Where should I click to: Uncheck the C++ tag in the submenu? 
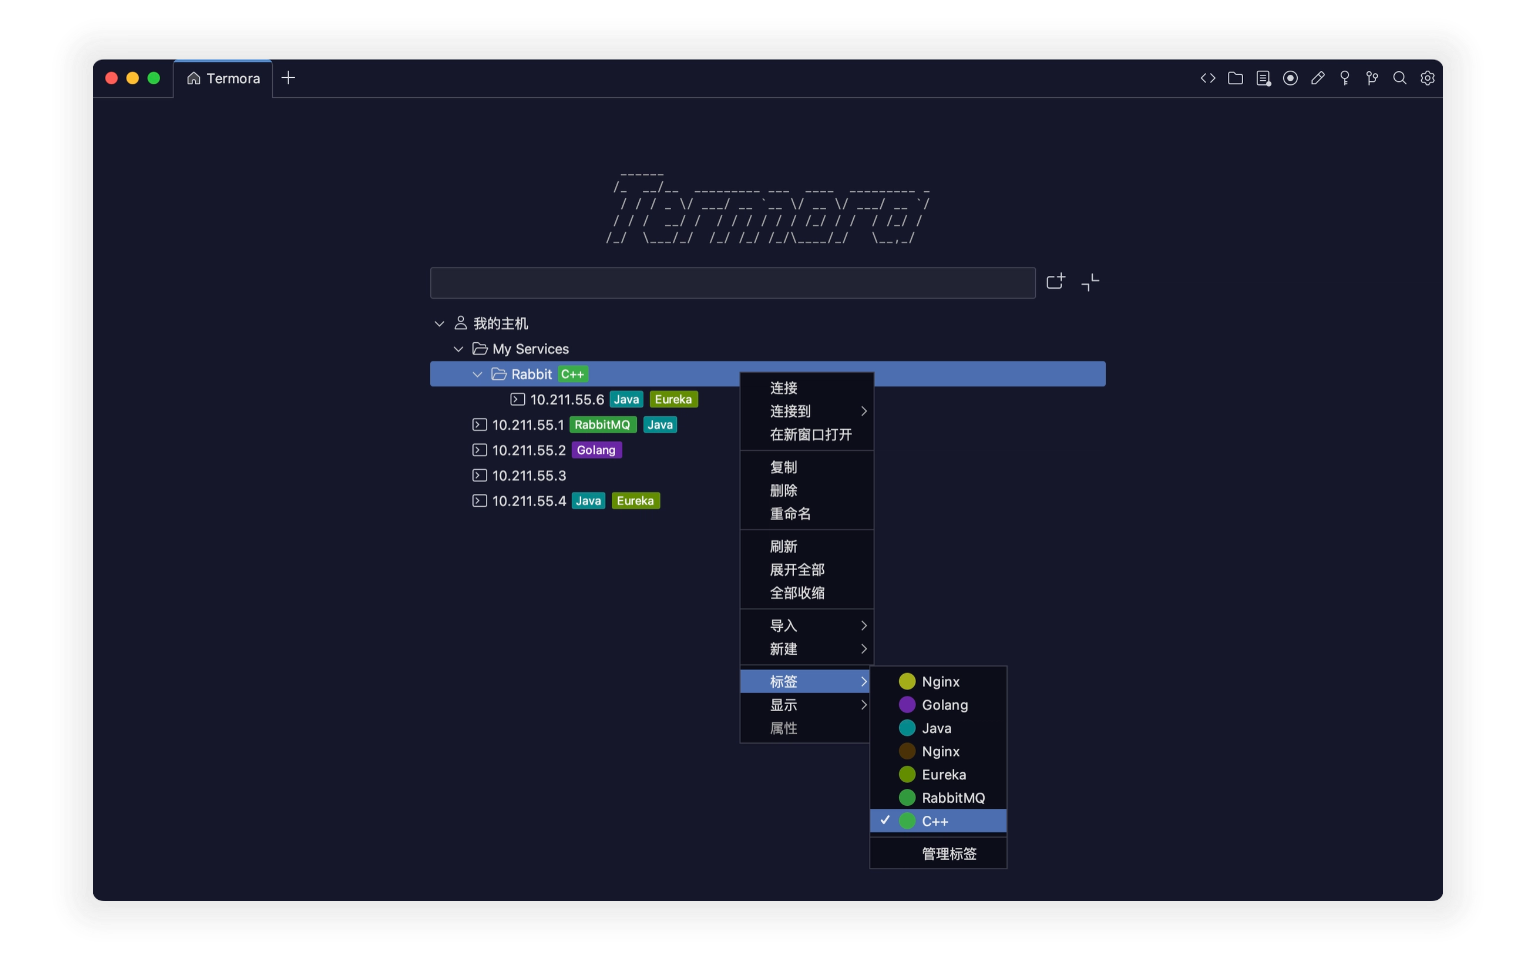(936, 821)
